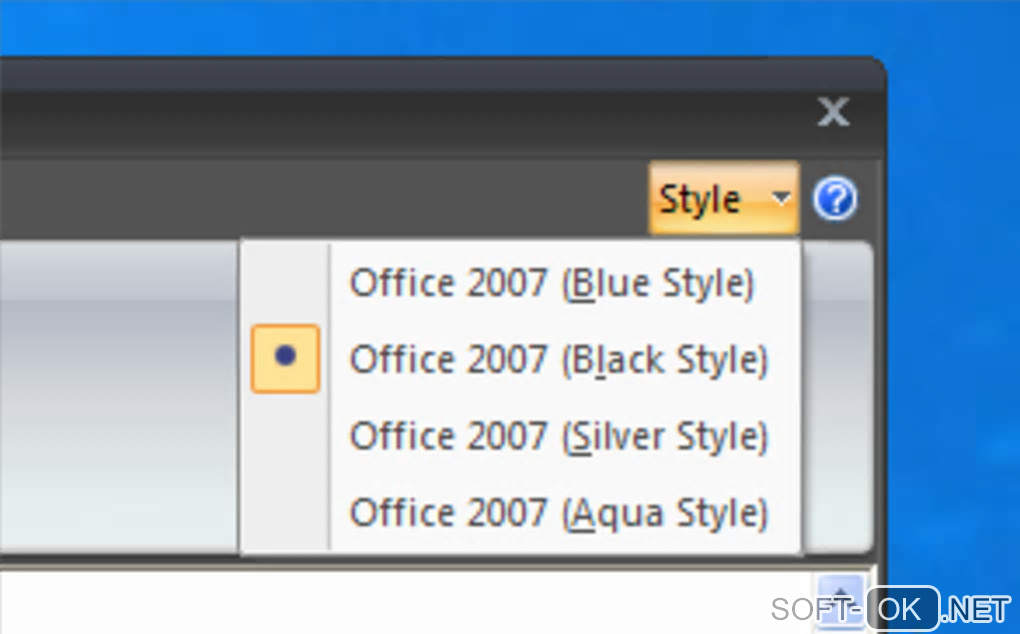Click the selected radio bullet beside Black Style
This screenshot has width=1020, height=634.
tap(285, 358)
